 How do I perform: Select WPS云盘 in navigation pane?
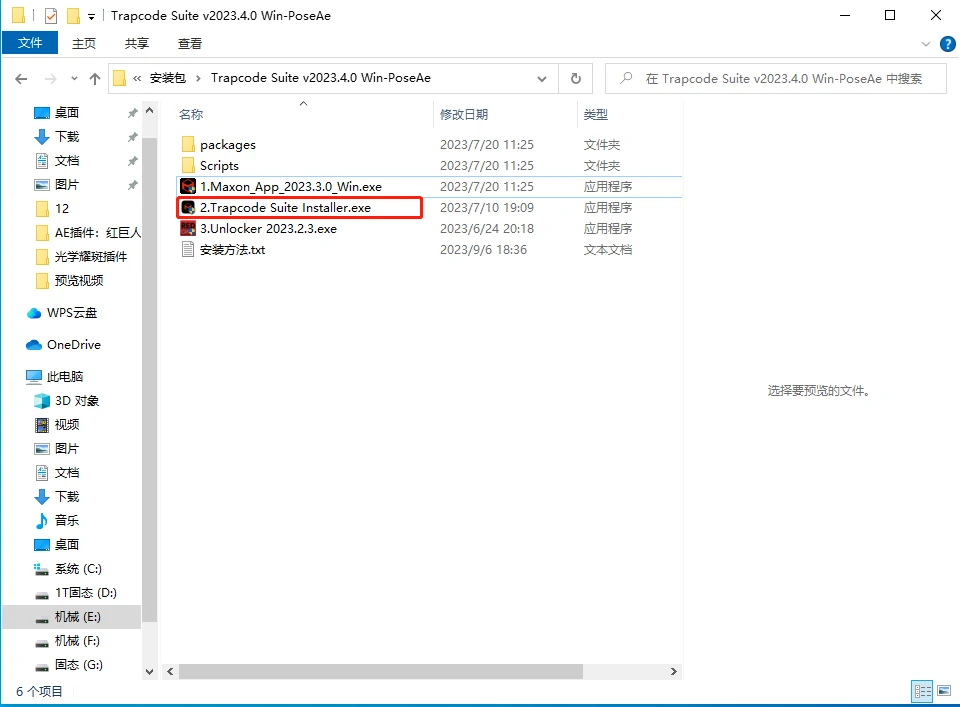pyautogui.click(x=72, y=313)
